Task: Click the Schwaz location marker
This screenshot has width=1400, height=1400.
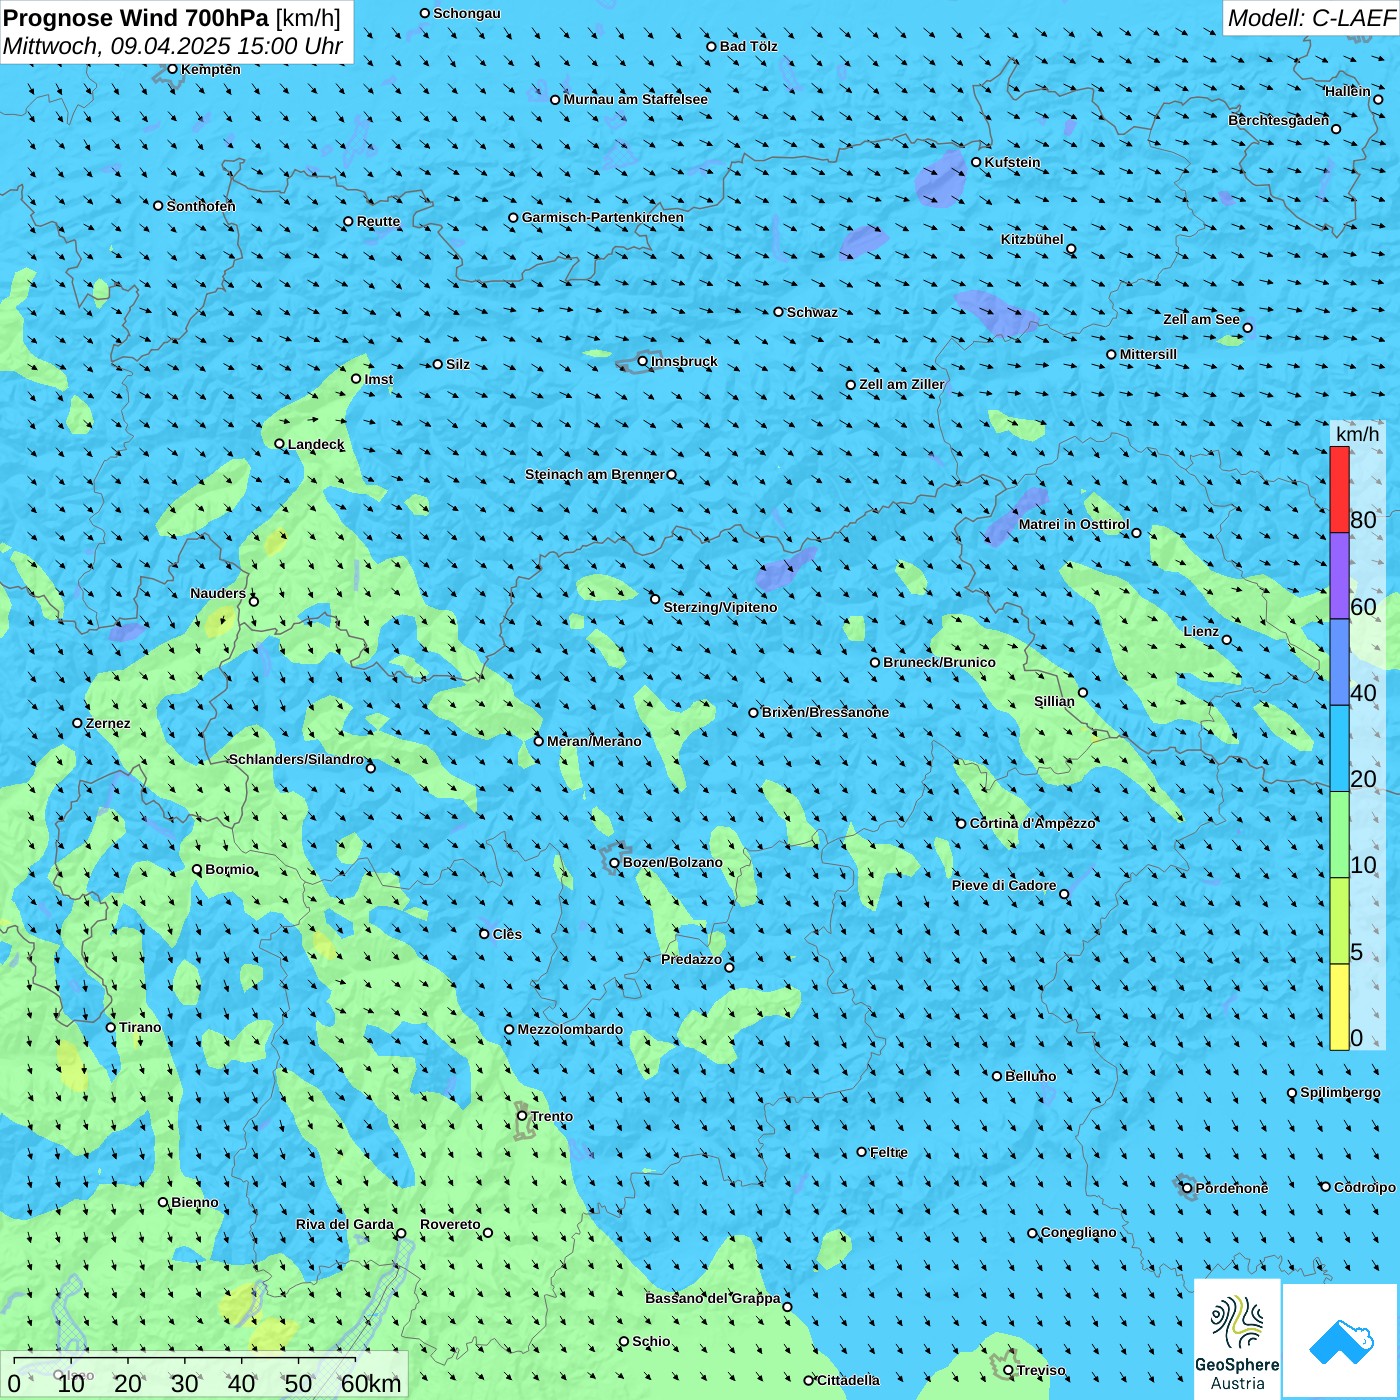Action: tap(779, 312)
